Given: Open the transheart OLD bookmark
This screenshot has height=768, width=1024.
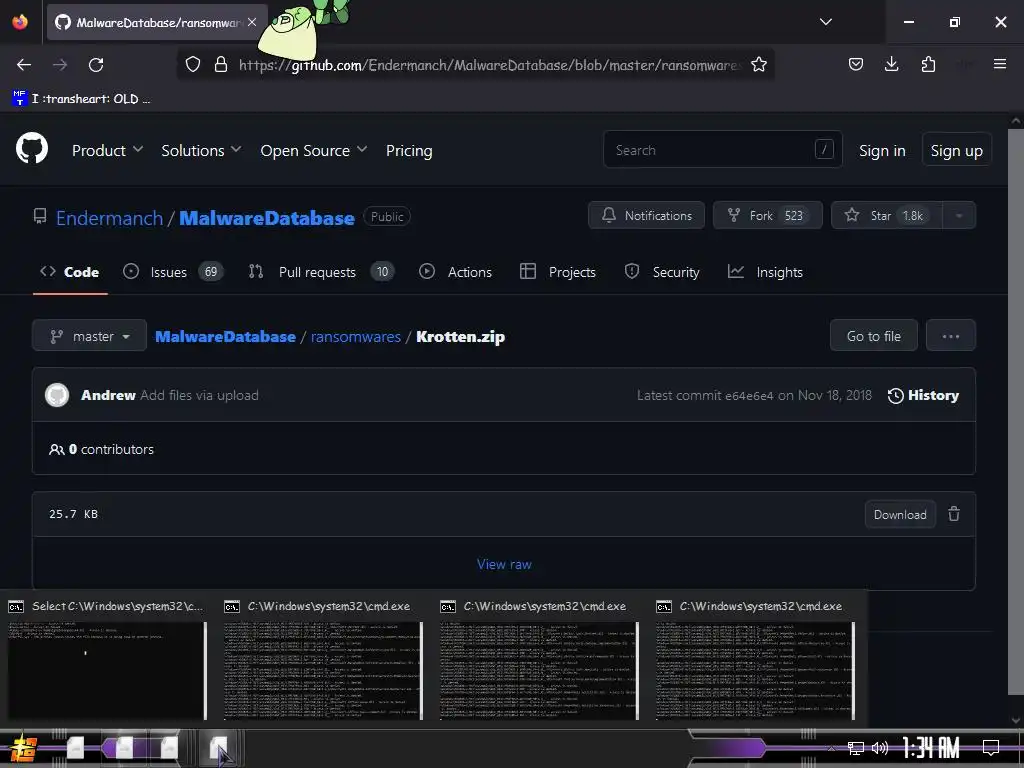Looking at the screenshot, I should point(82,99).
